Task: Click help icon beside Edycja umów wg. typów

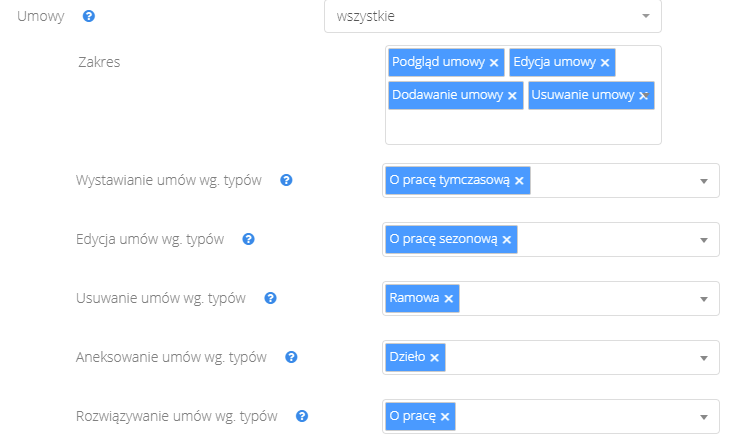Action: tap(248, 239)
